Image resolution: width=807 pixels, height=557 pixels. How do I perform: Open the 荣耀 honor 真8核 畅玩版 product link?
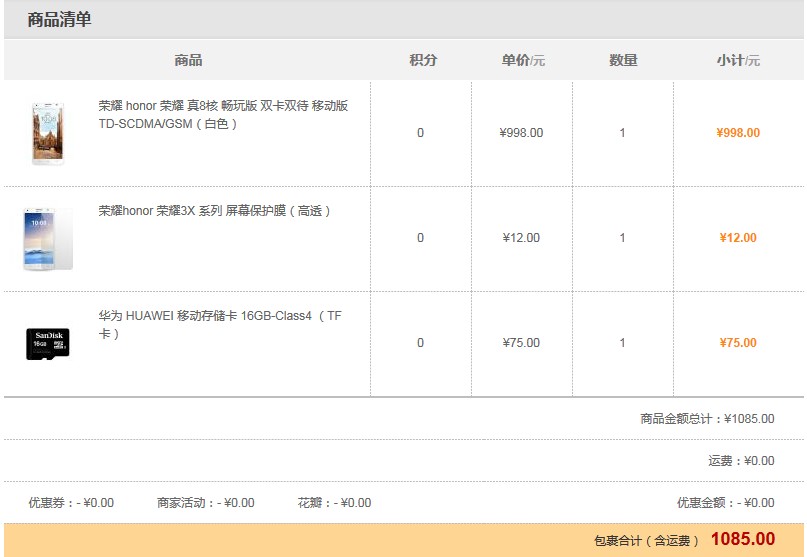pos(223,115)
